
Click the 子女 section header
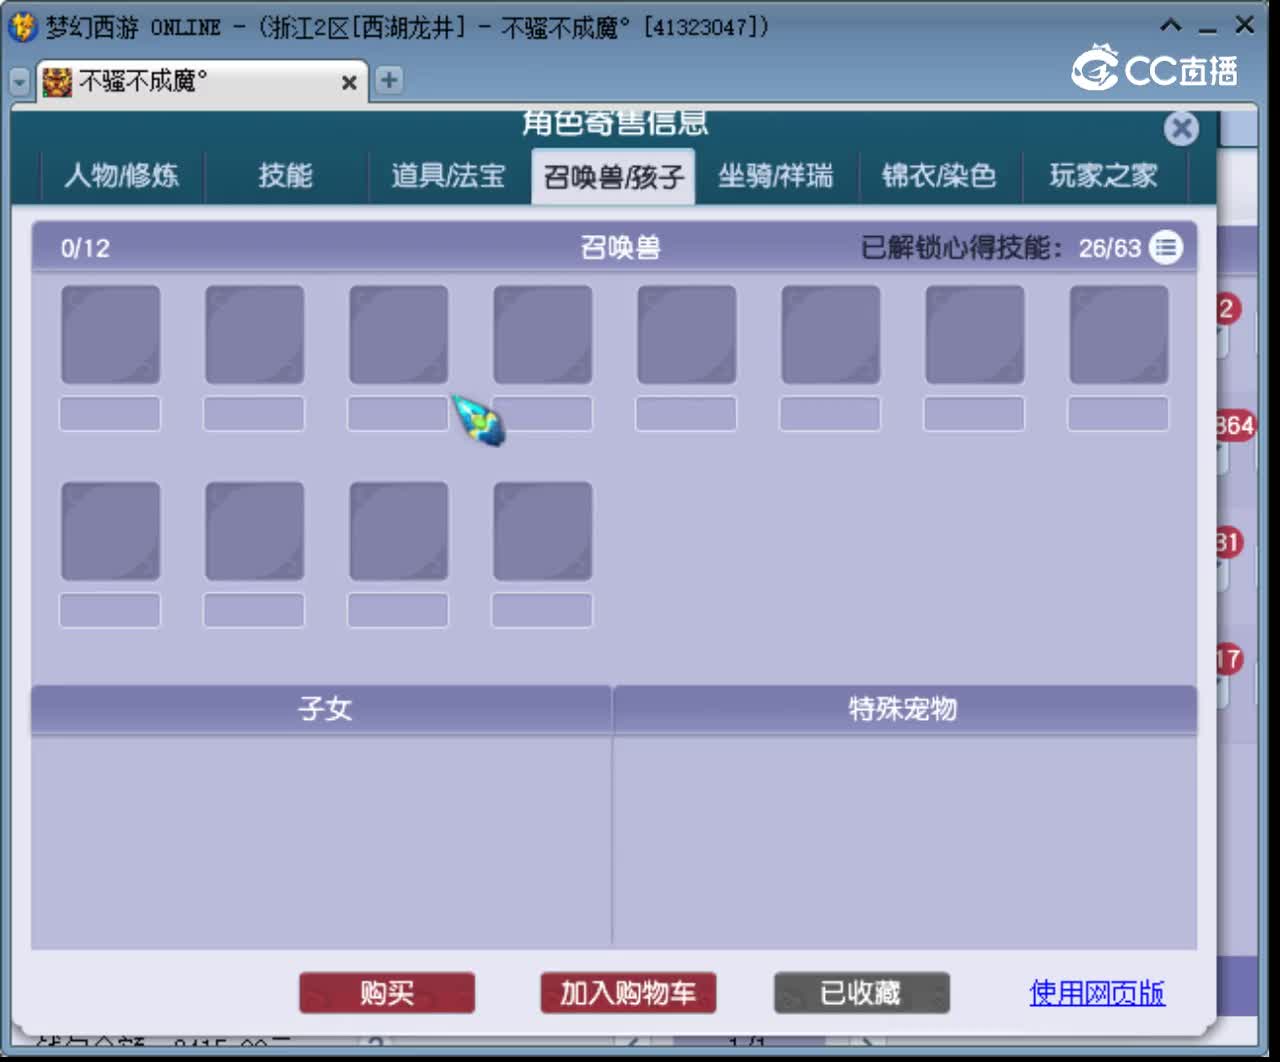coord(321,709)
